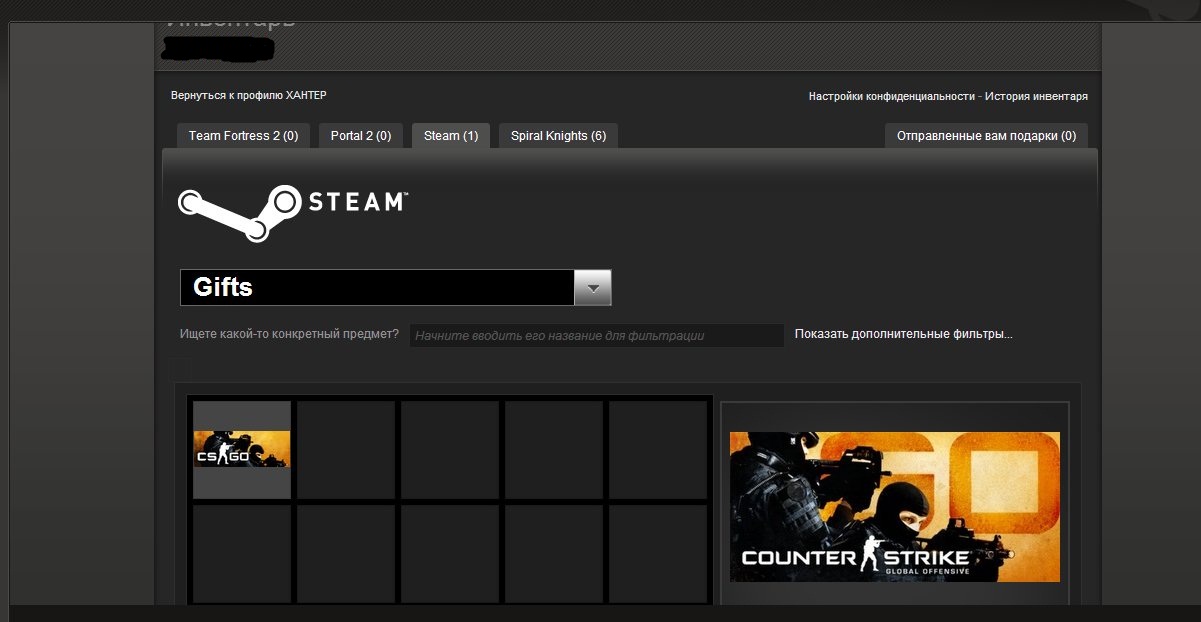Focus the item name filter field
The width and height of the screenshot is (1201, 622).
597,336
